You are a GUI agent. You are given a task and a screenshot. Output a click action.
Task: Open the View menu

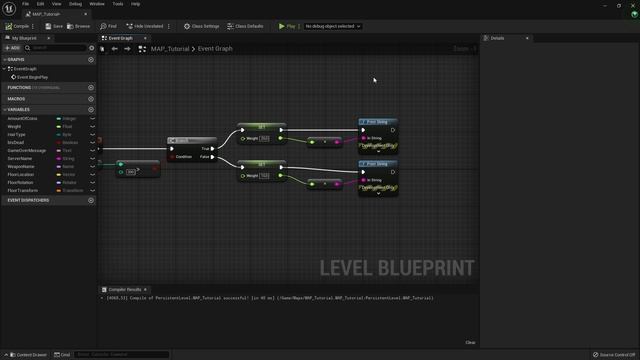(x=56, y=4)
